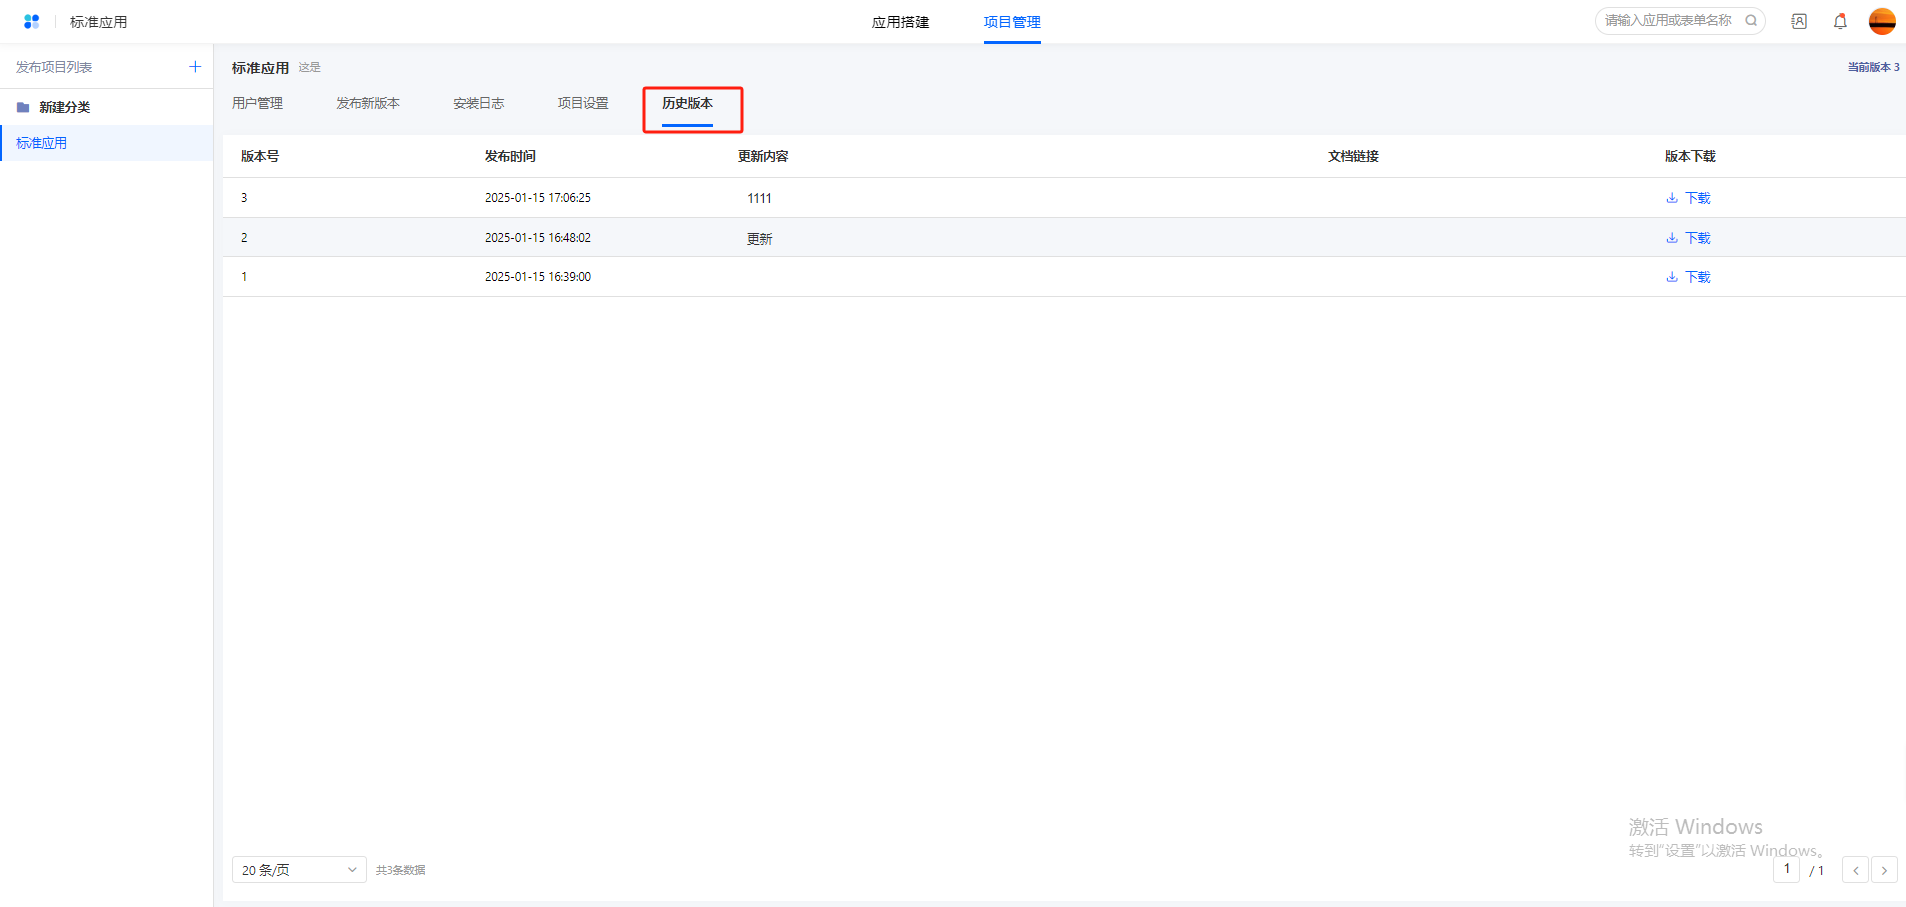Screen dimensions: 1906x907
Task: Expand the 新建分类 folder in sidebar
Action: pyautogui.click(x=64, y=107)
